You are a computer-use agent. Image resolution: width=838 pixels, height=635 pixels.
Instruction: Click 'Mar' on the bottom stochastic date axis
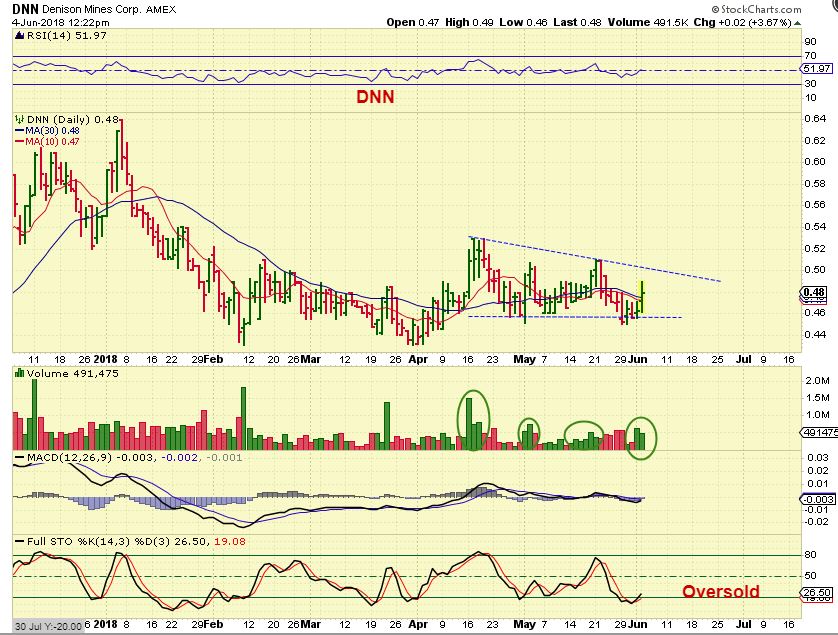tap(311, 624)
